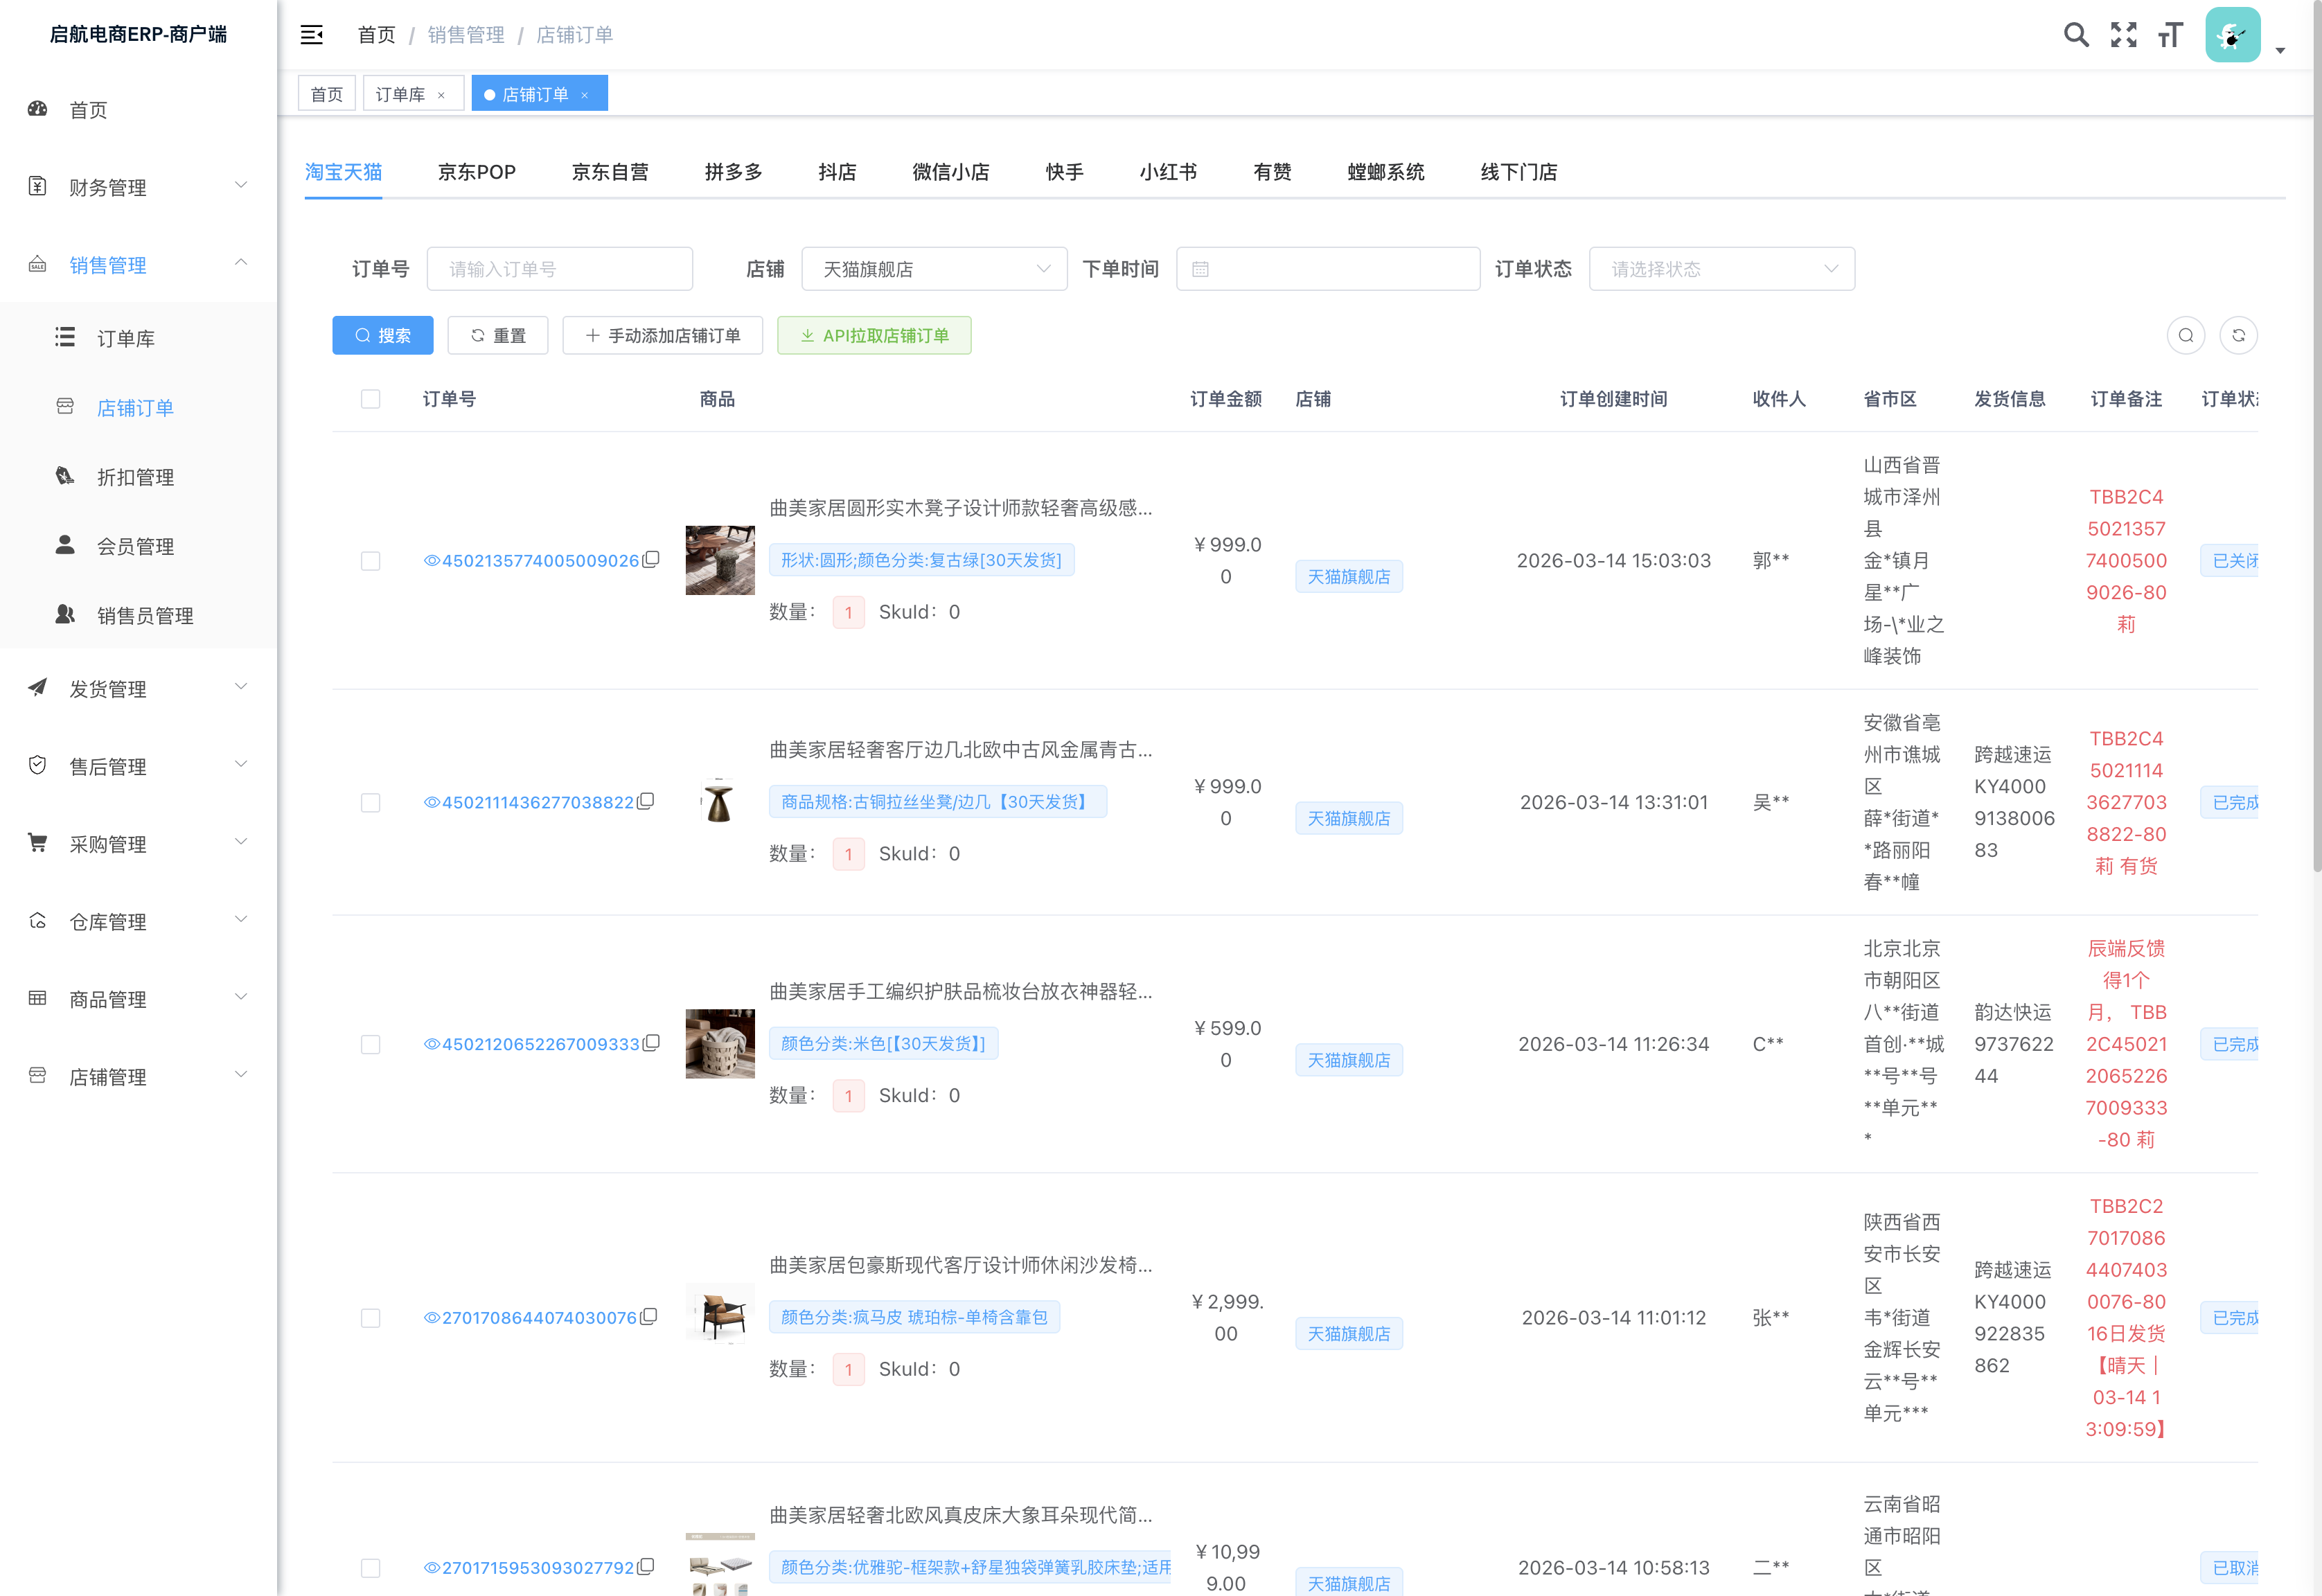Click the 订单号 input field
This screenshot has width=2322, height=1596.
559,269
